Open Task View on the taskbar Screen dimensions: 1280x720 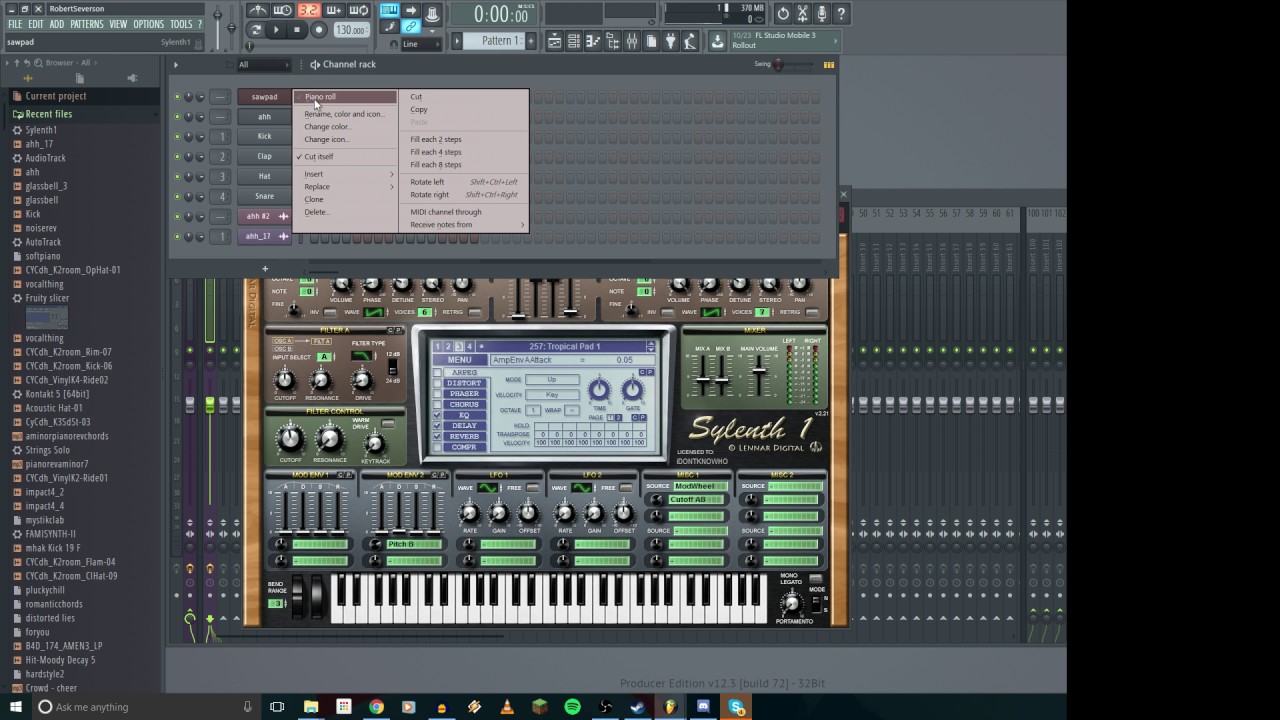(277, 707)
